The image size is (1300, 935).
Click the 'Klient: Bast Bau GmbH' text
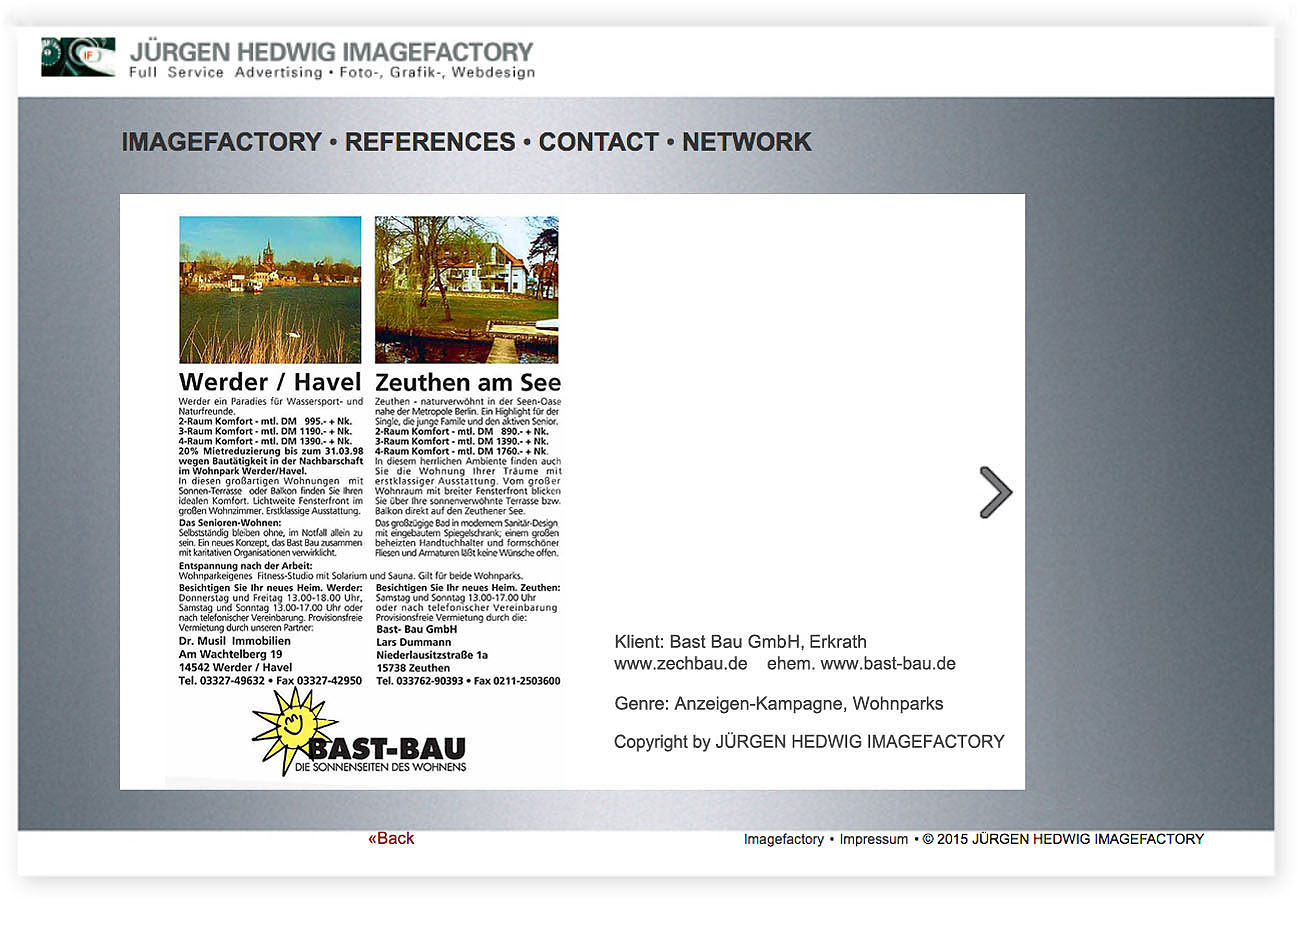740,642
